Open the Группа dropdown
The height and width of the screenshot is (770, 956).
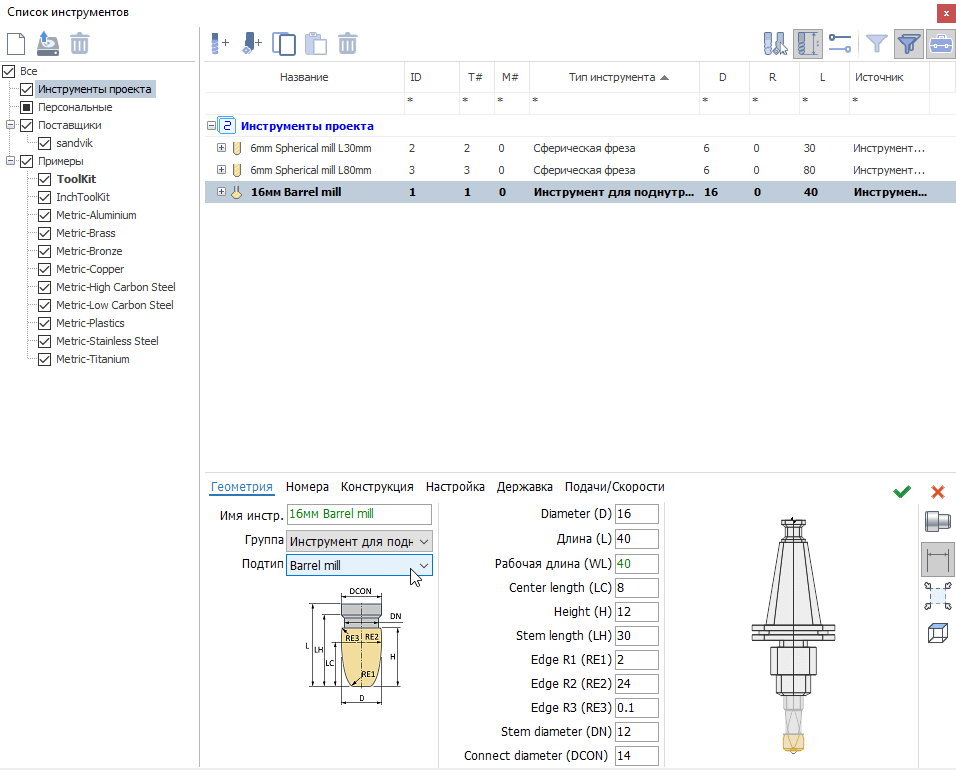(x=359, y=541)
